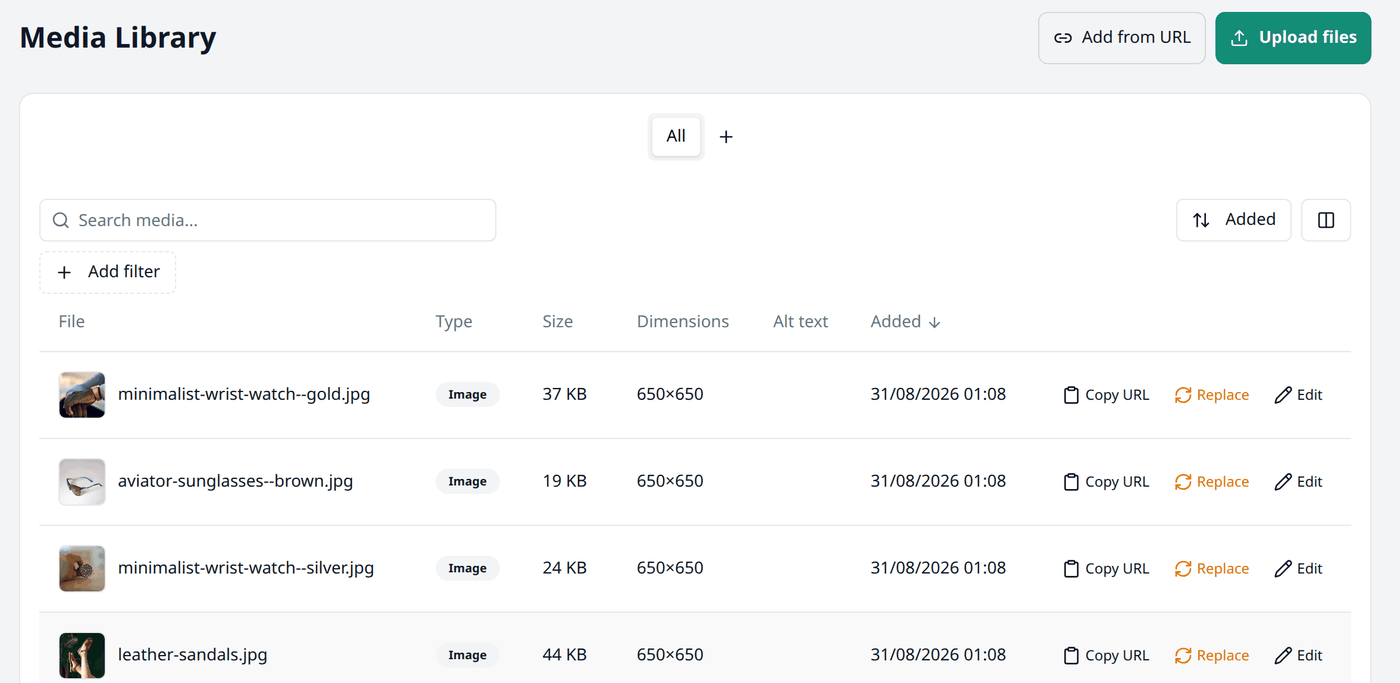This screenshot has height=683, width=1400.
Task: Copy URL of leather-sandals.jpg
Action: pos(1106,656)
